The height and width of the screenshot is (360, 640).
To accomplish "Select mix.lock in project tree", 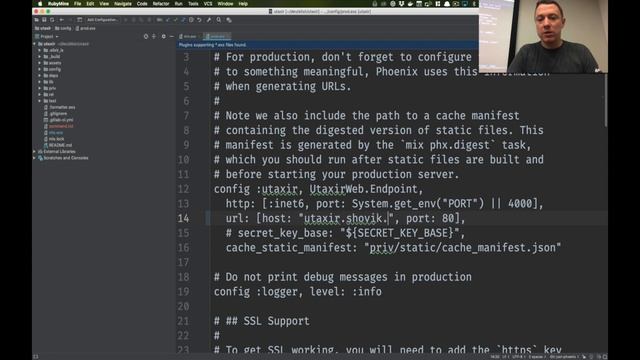I will [x=54, y=139].
